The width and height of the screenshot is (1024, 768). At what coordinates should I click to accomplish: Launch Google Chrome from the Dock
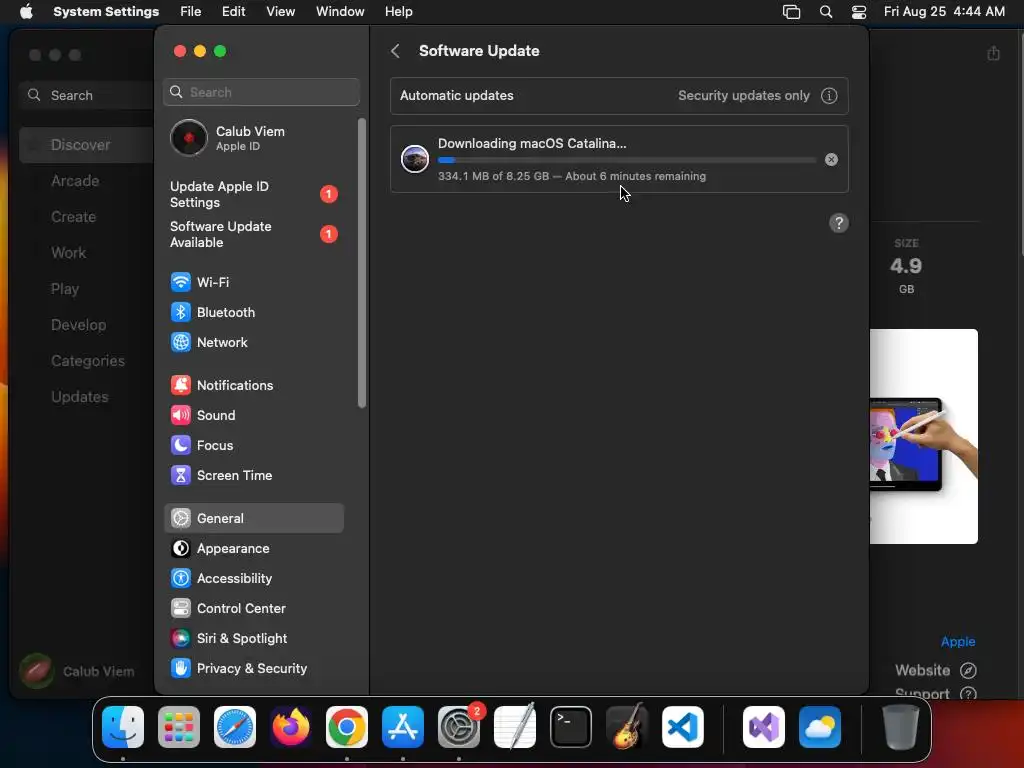pyautogui.click(x=347, y=727)
